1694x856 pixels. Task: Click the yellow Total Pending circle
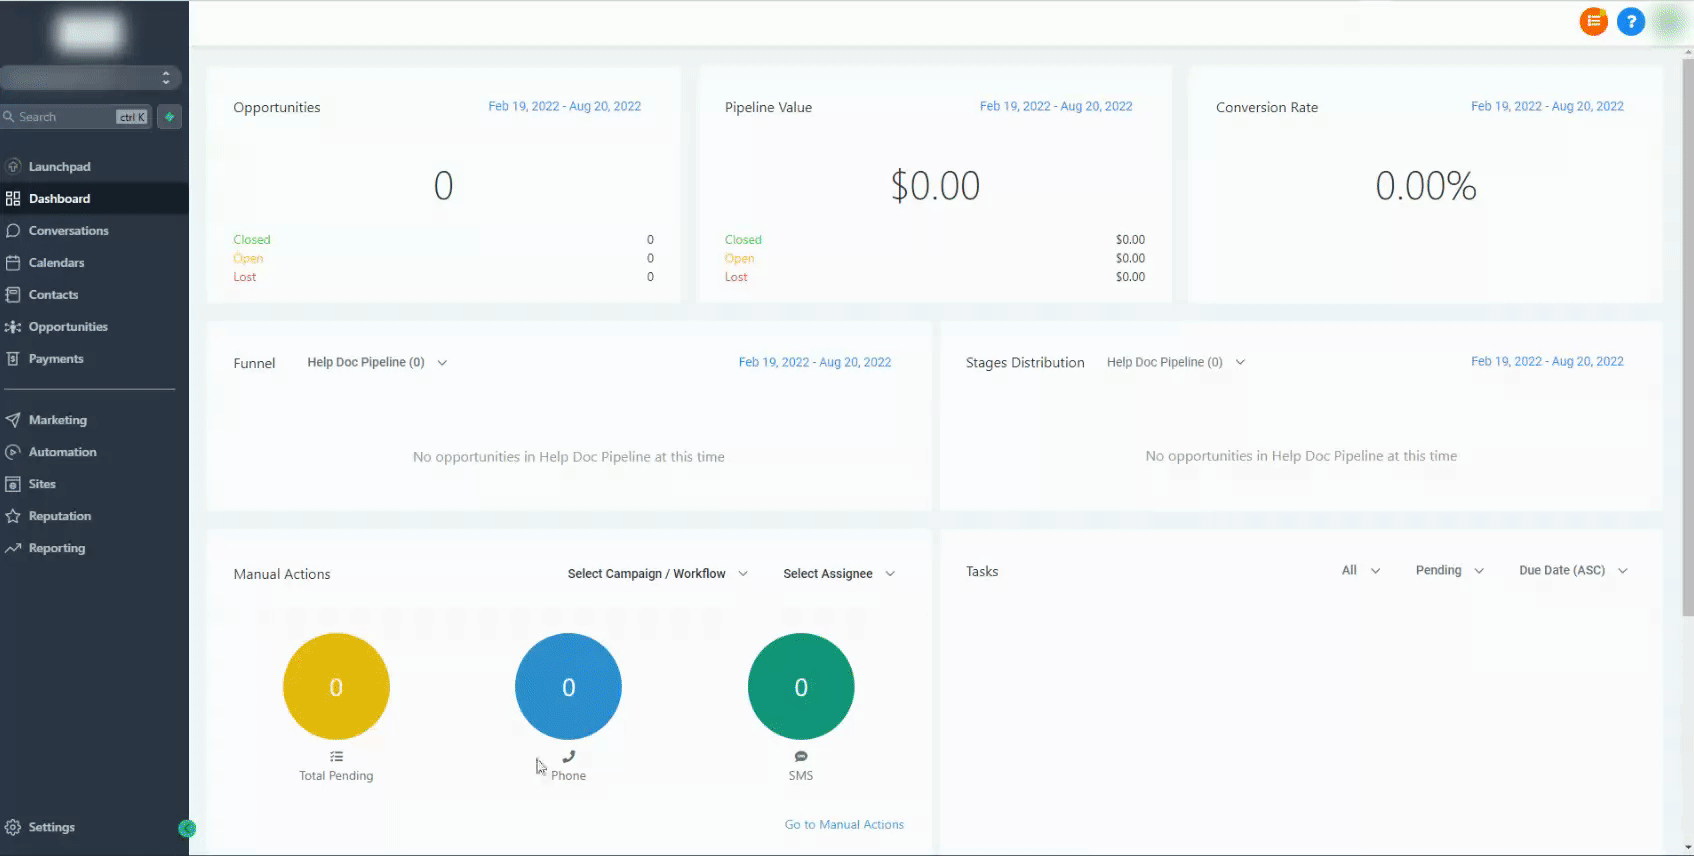336,686
